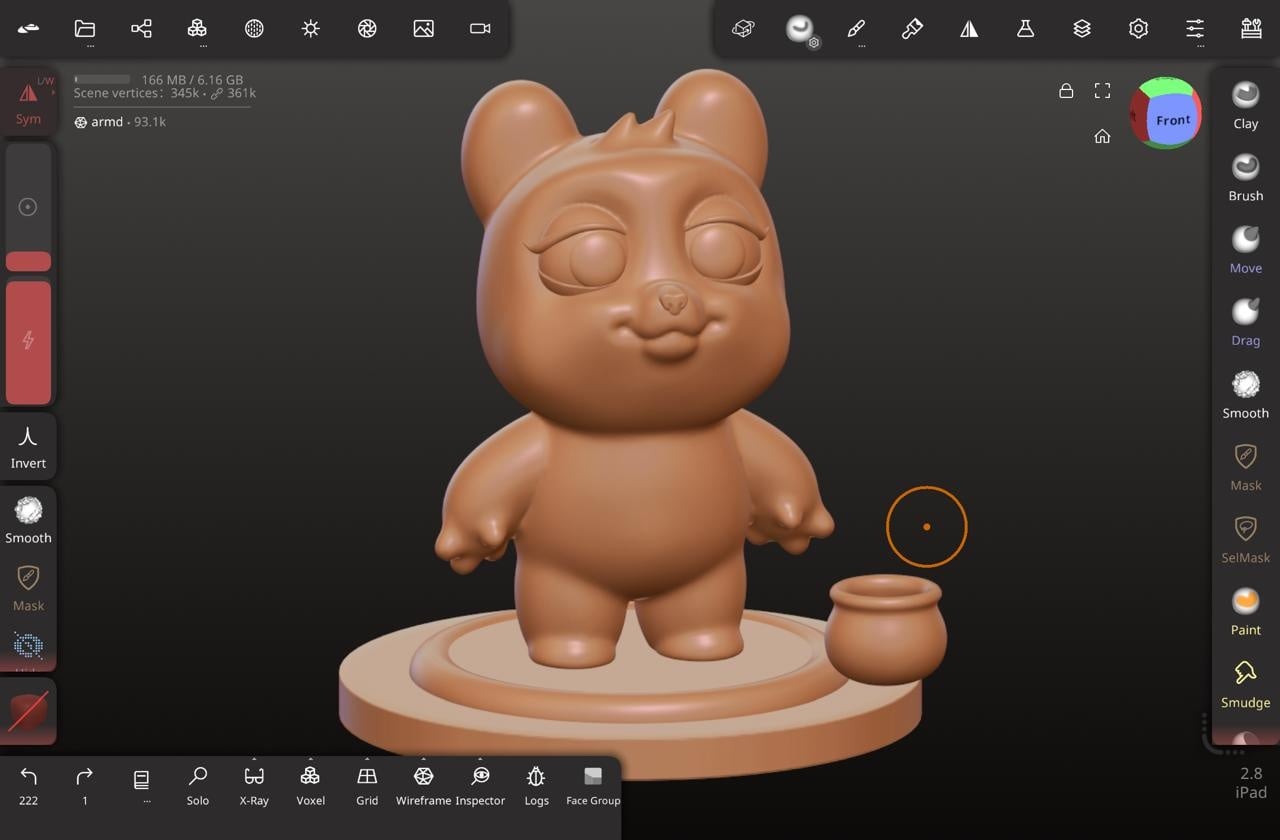
Task: Toggle Face Group display
Action: coord(593,785)
